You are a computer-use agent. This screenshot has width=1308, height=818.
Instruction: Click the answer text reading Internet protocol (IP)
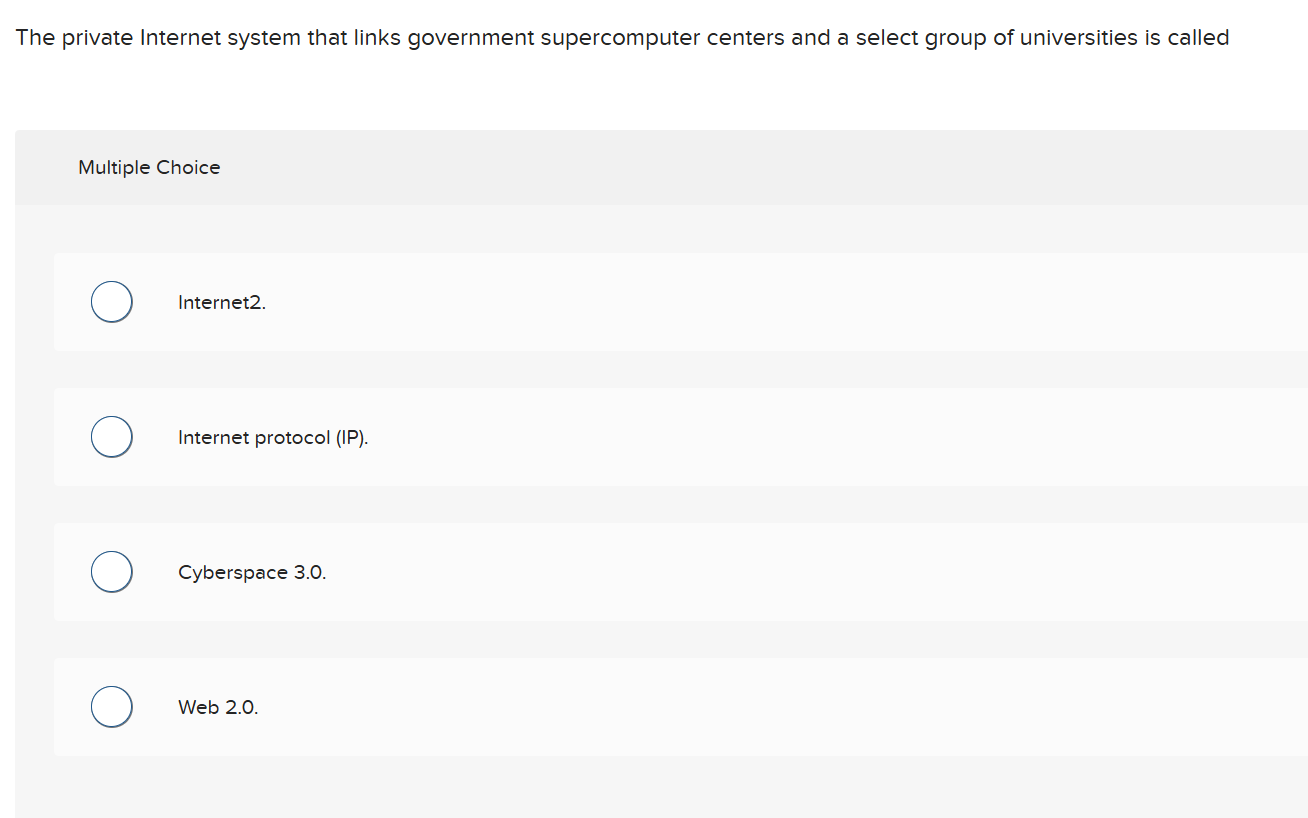[x=273, y=437]
